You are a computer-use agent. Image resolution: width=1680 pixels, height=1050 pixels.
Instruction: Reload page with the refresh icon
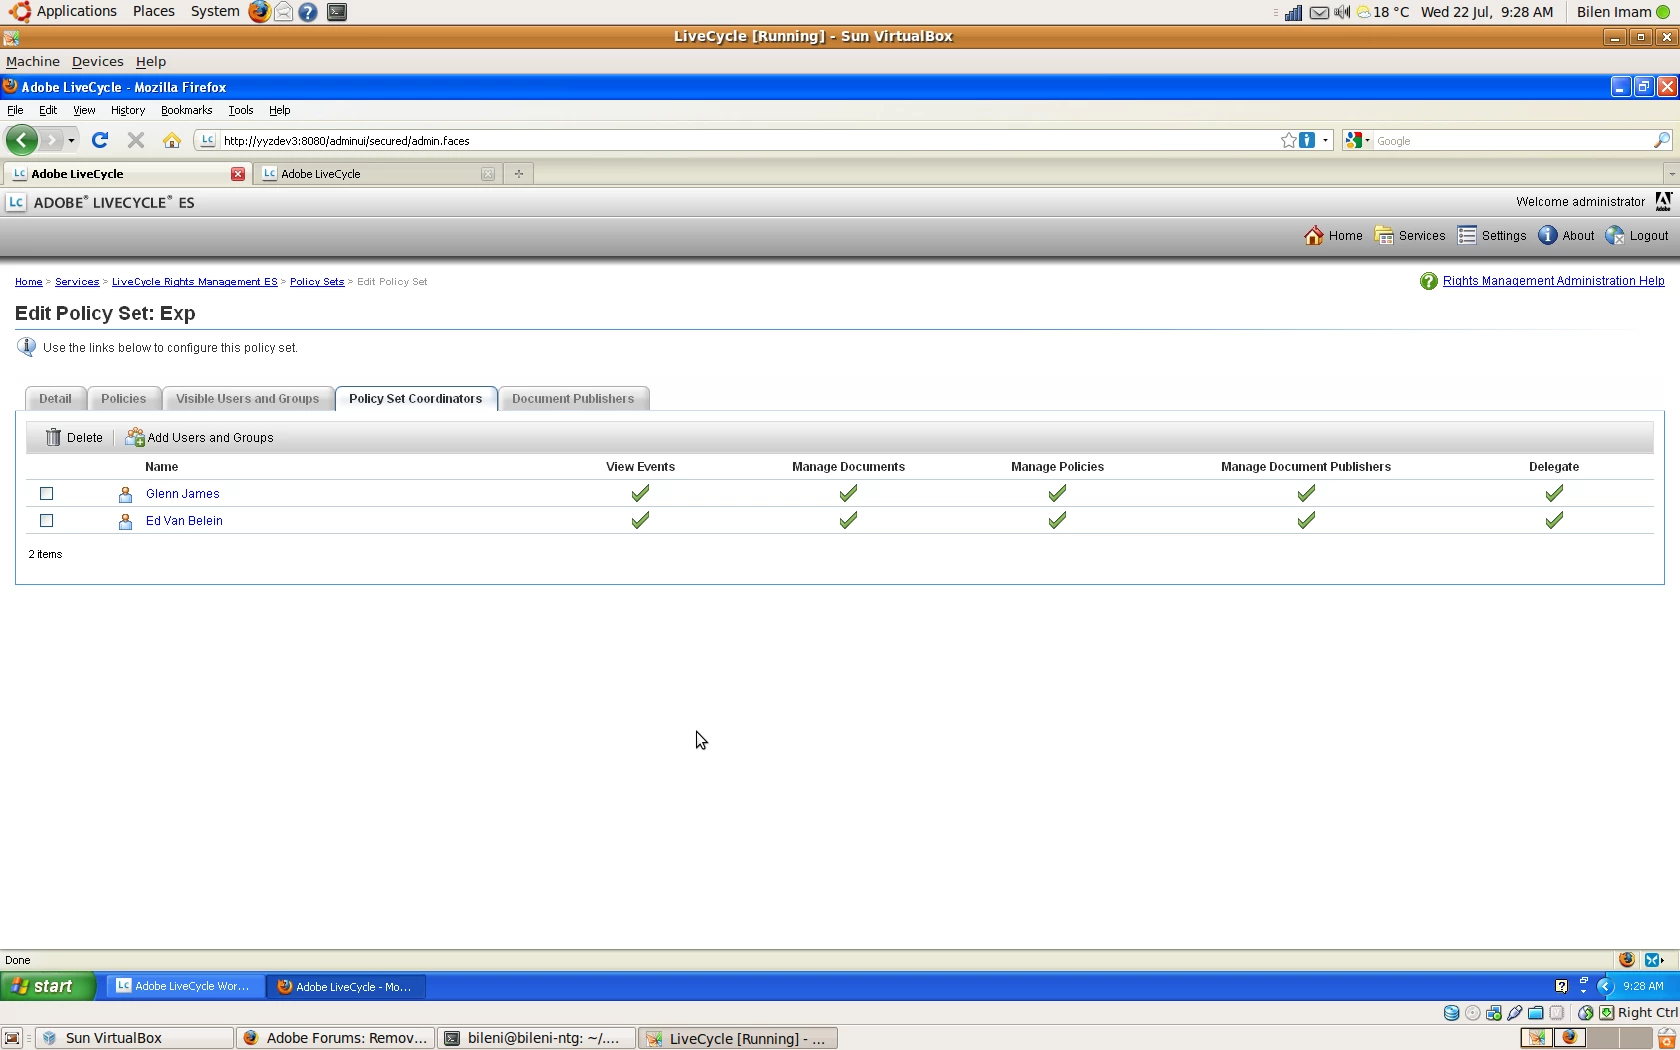(99, 140)
